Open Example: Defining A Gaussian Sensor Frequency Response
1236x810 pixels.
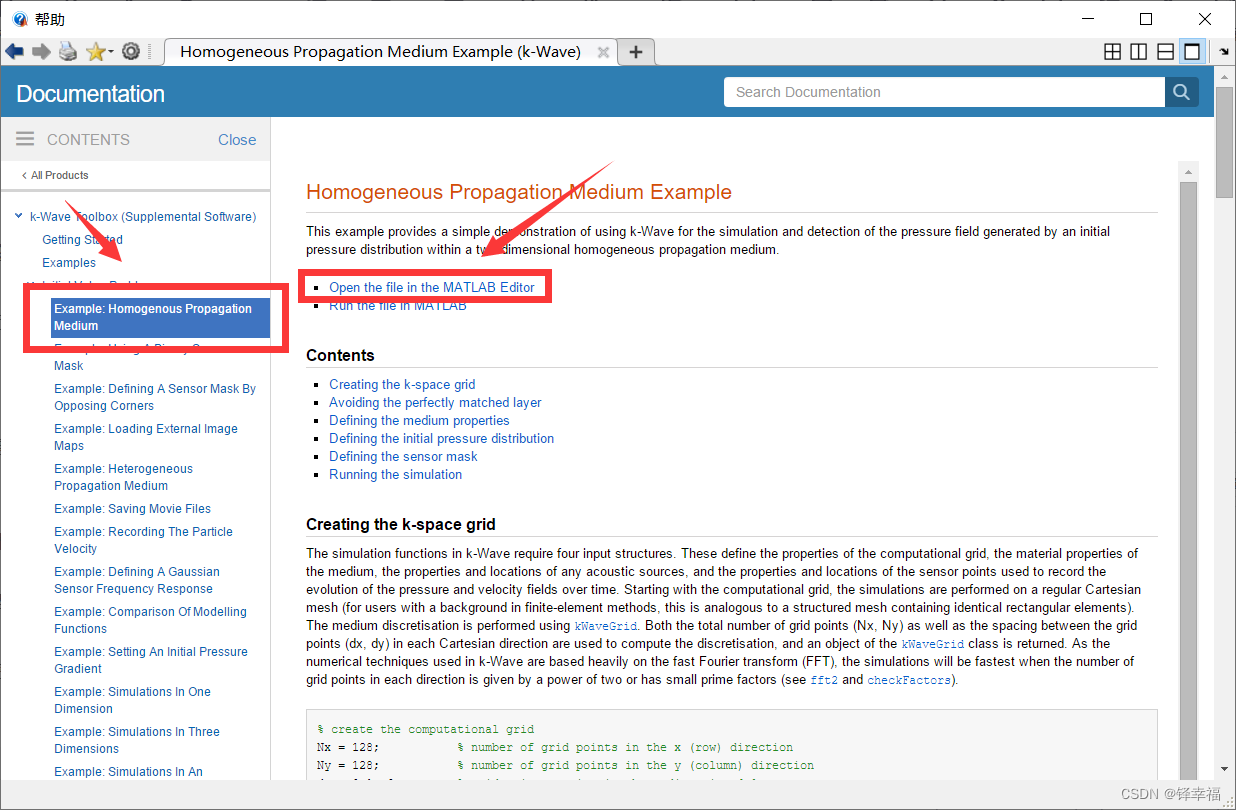click(x=136, y=580)
